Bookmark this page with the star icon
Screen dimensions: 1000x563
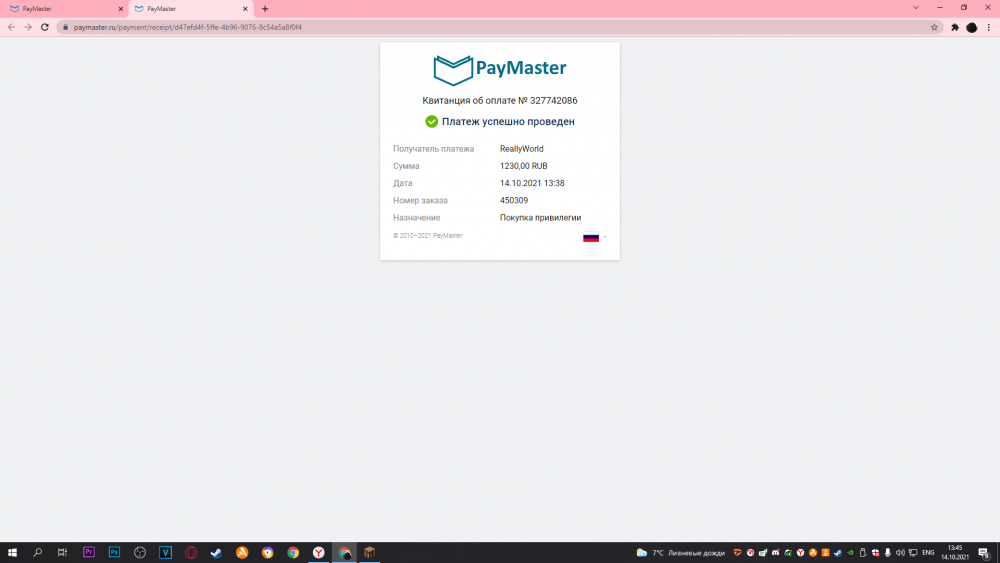pos(934,27)
